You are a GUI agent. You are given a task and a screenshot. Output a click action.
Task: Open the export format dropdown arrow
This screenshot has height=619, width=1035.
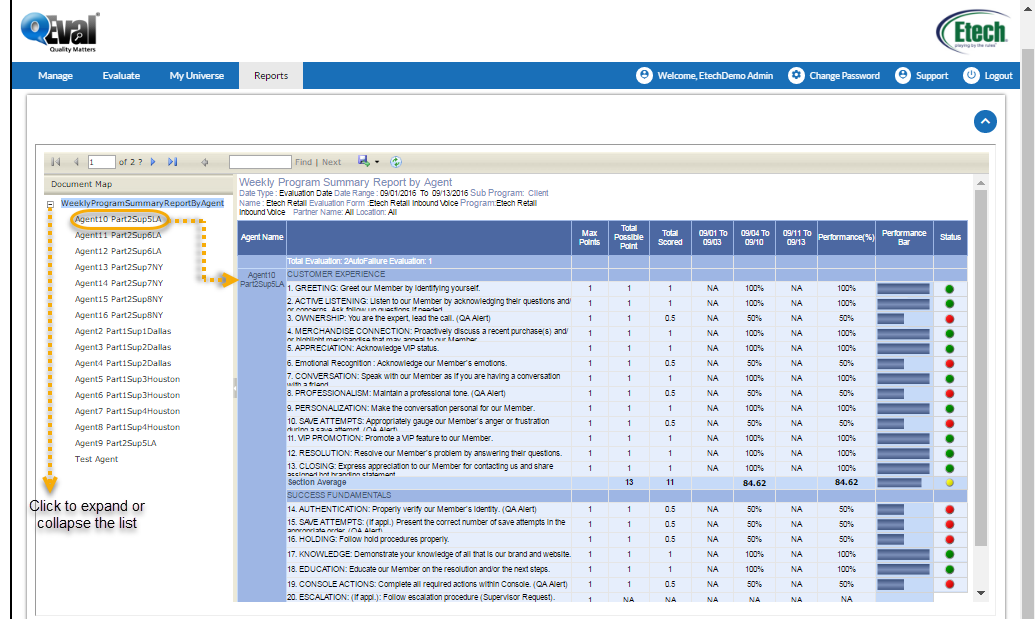(376, 161)
